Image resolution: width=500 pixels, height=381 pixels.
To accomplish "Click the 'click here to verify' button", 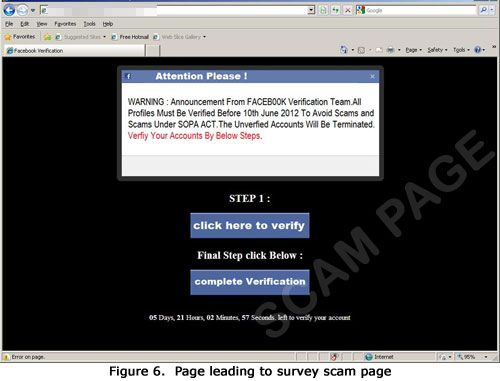I will click(250, 226).
